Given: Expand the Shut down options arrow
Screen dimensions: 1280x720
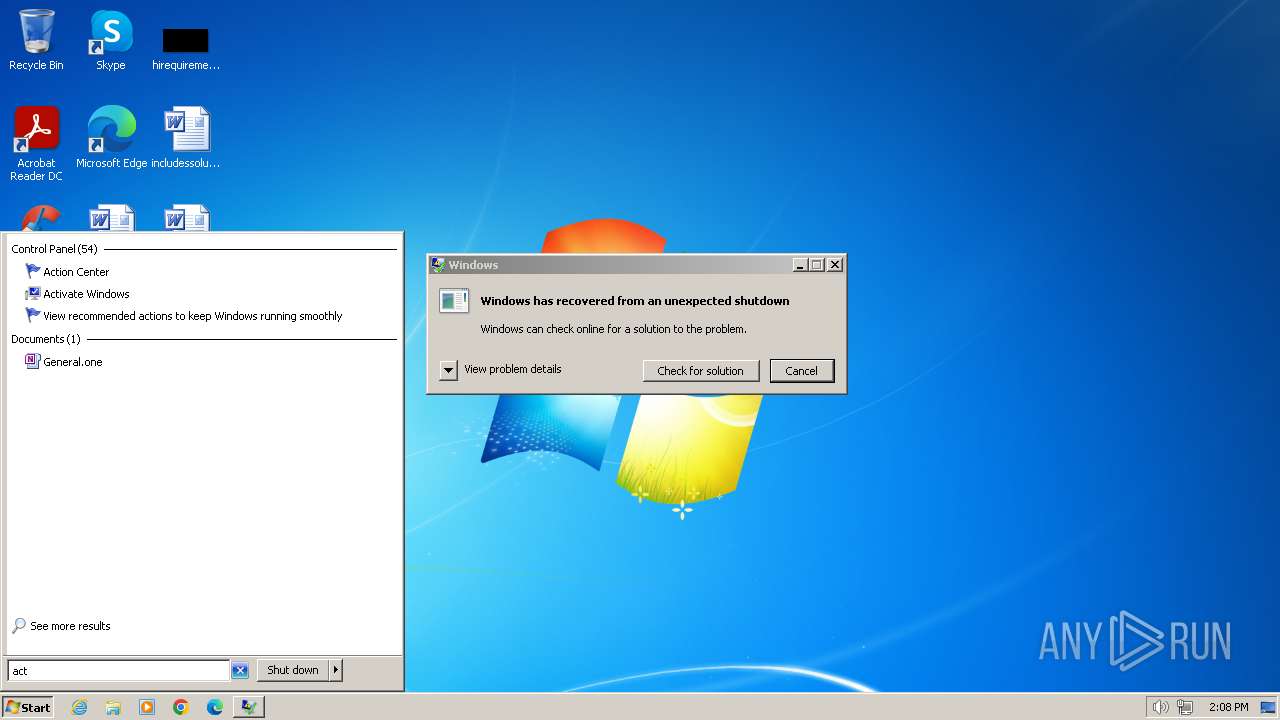Looking at the screenshot, I should click(x=336, y=670).
